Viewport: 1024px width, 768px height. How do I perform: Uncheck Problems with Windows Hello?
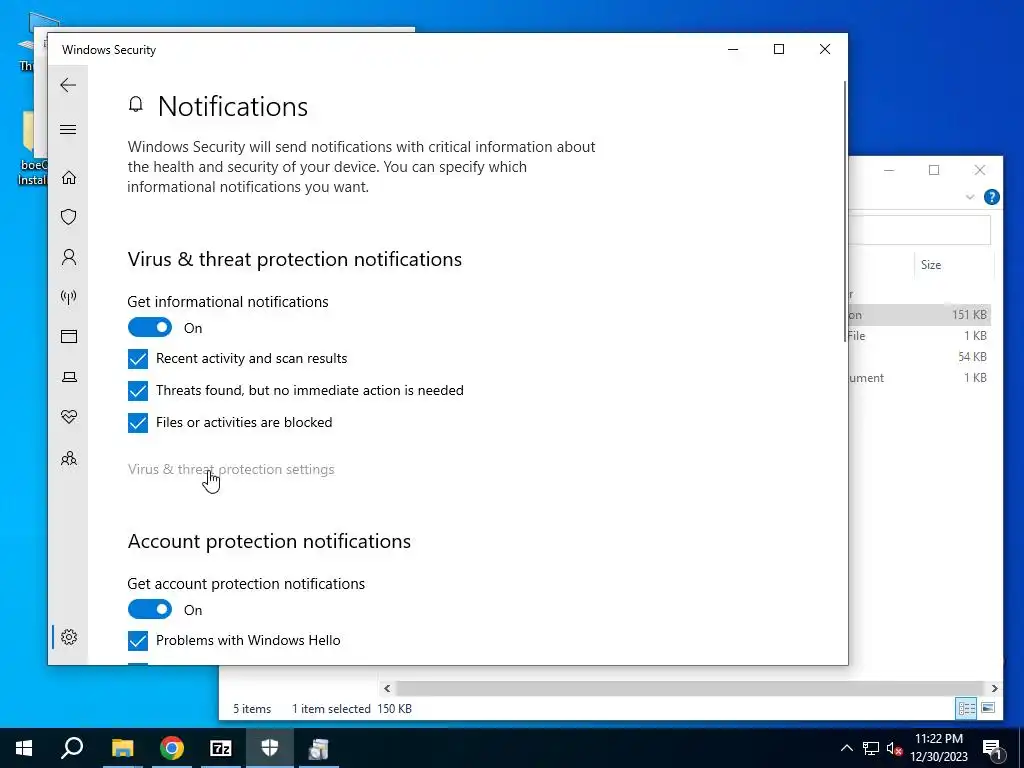point(138,641)
